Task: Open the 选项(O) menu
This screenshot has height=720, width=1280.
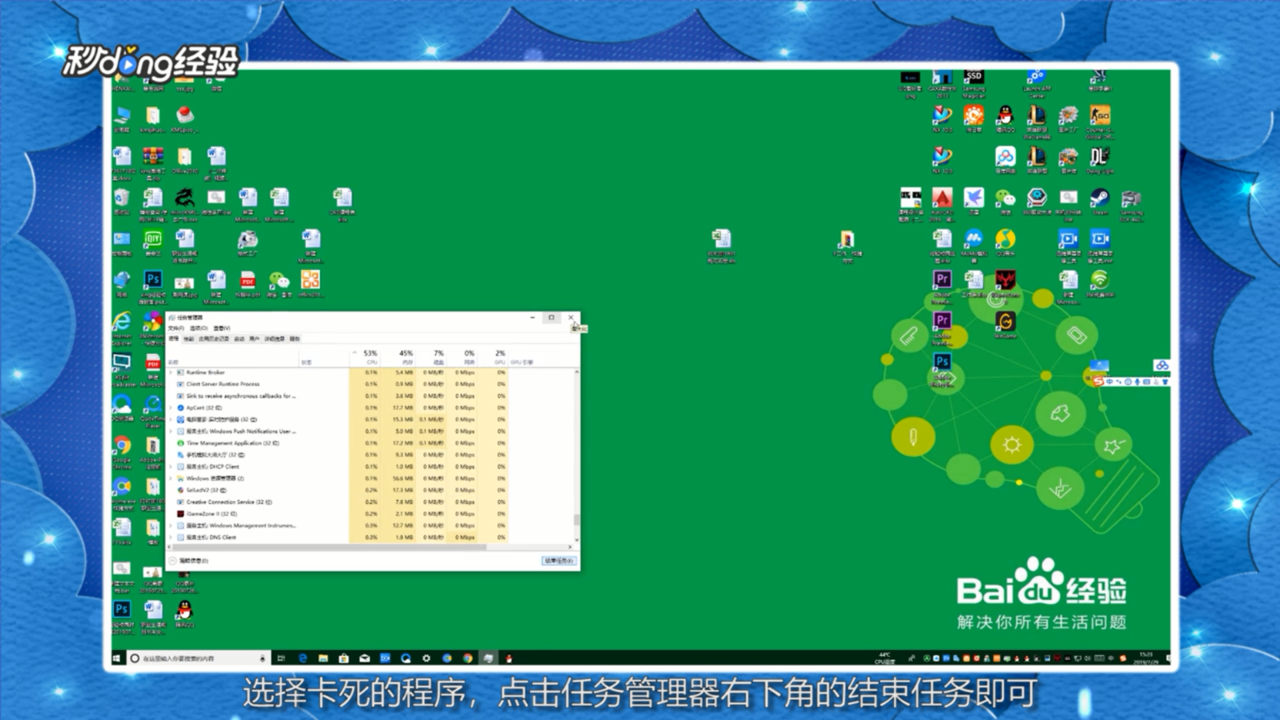Action: (x=198, y=328)
